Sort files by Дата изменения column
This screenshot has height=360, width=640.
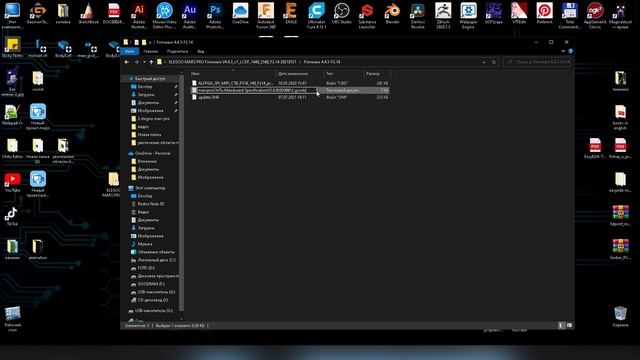point(300,73)
